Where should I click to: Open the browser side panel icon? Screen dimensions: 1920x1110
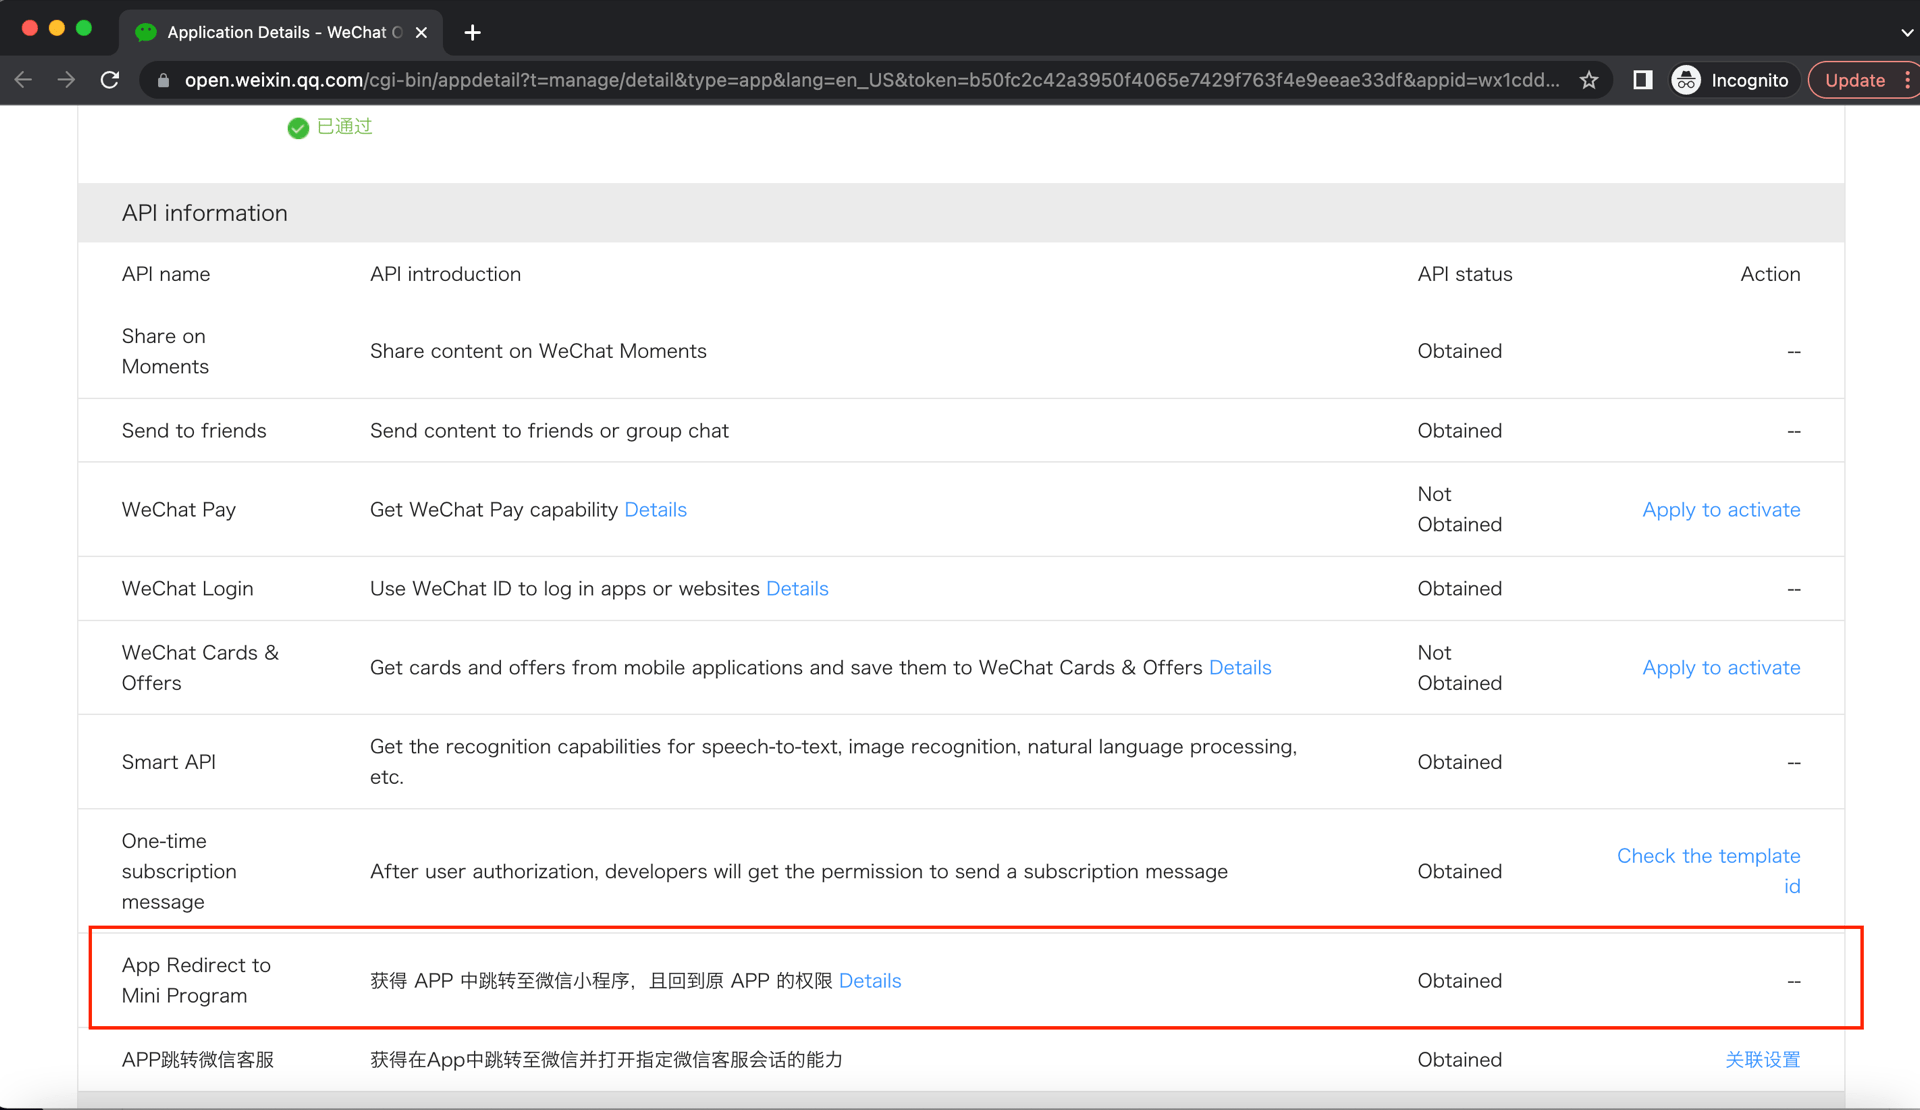coord(1641,80)
